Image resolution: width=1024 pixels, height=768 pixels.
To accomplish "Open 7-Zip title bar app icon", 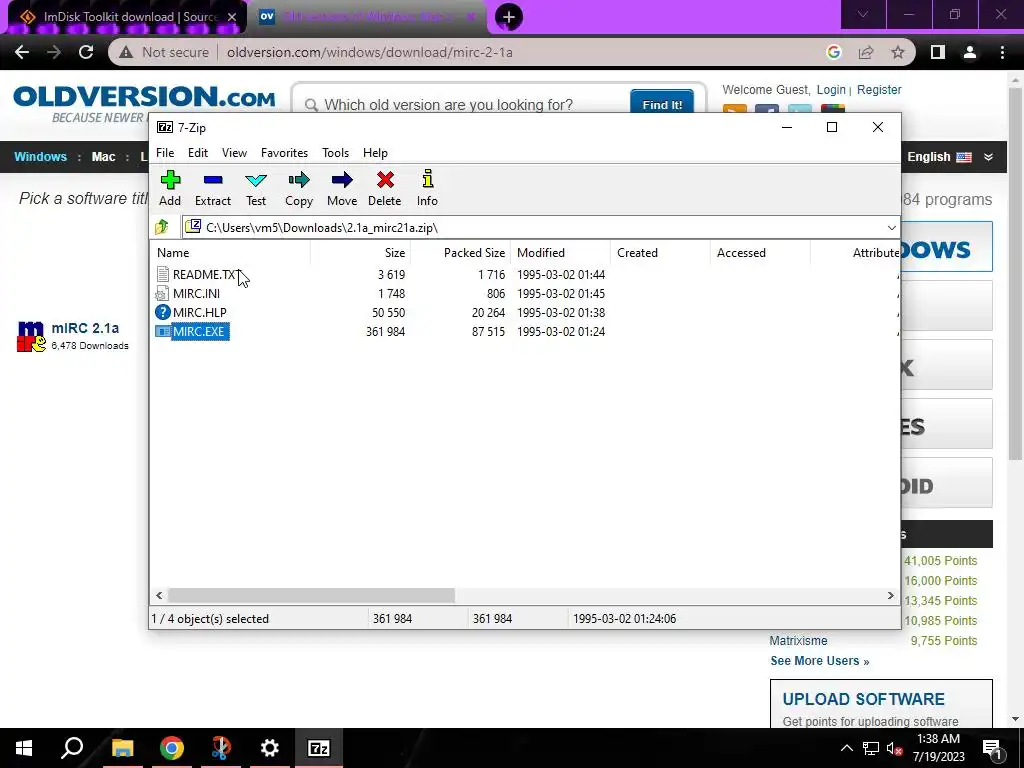I will [x=165, y=127].
